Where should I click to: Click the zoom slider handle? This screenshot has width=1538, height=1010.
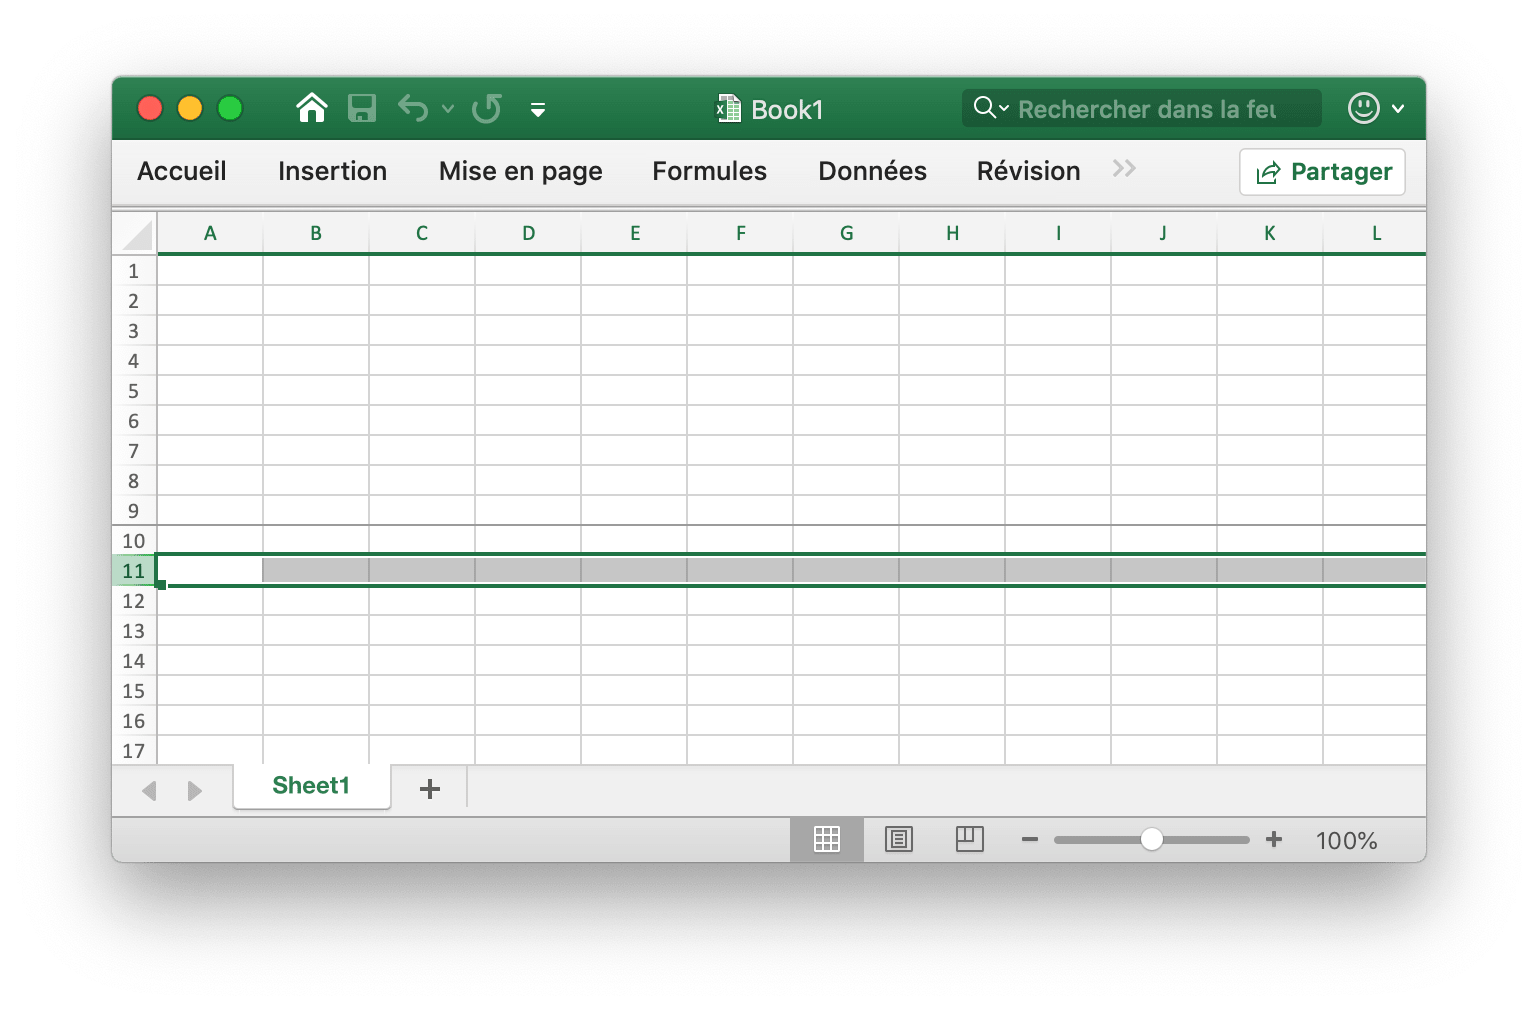[1151, 840]
